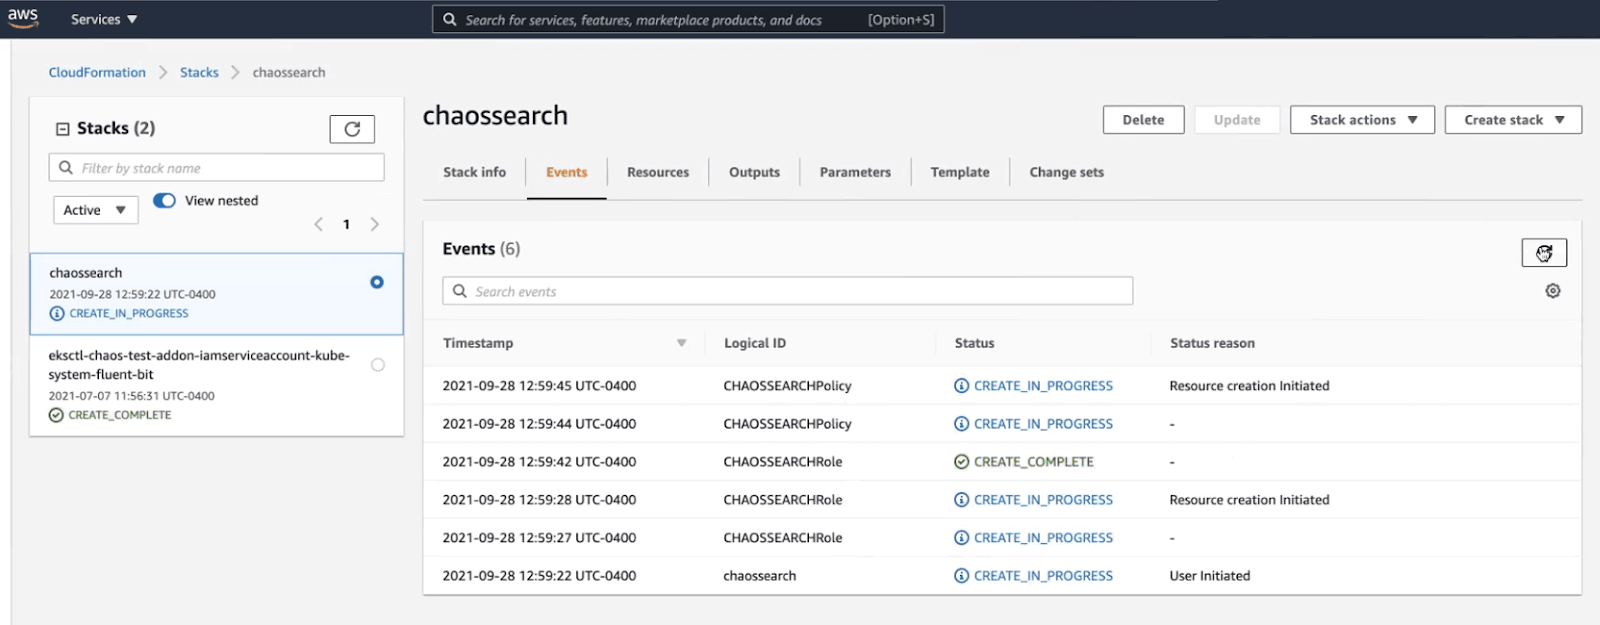Click status info icon for 12:59:28 event

pyautogui.click(x=961, y=500)
